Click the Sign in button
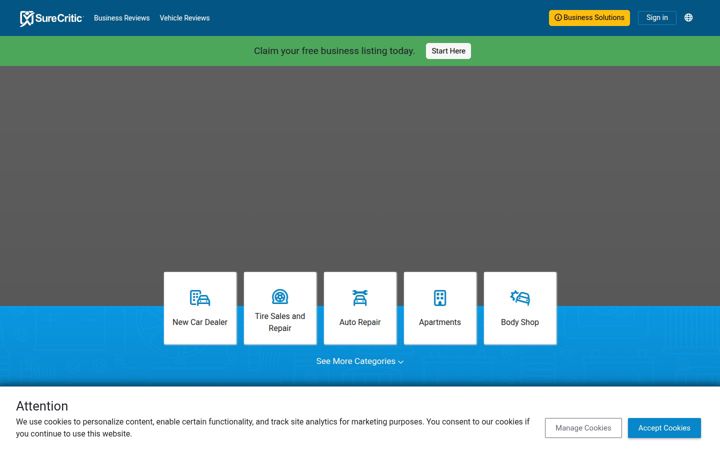This screenshot has width=720, height=450. click(657, 17)
